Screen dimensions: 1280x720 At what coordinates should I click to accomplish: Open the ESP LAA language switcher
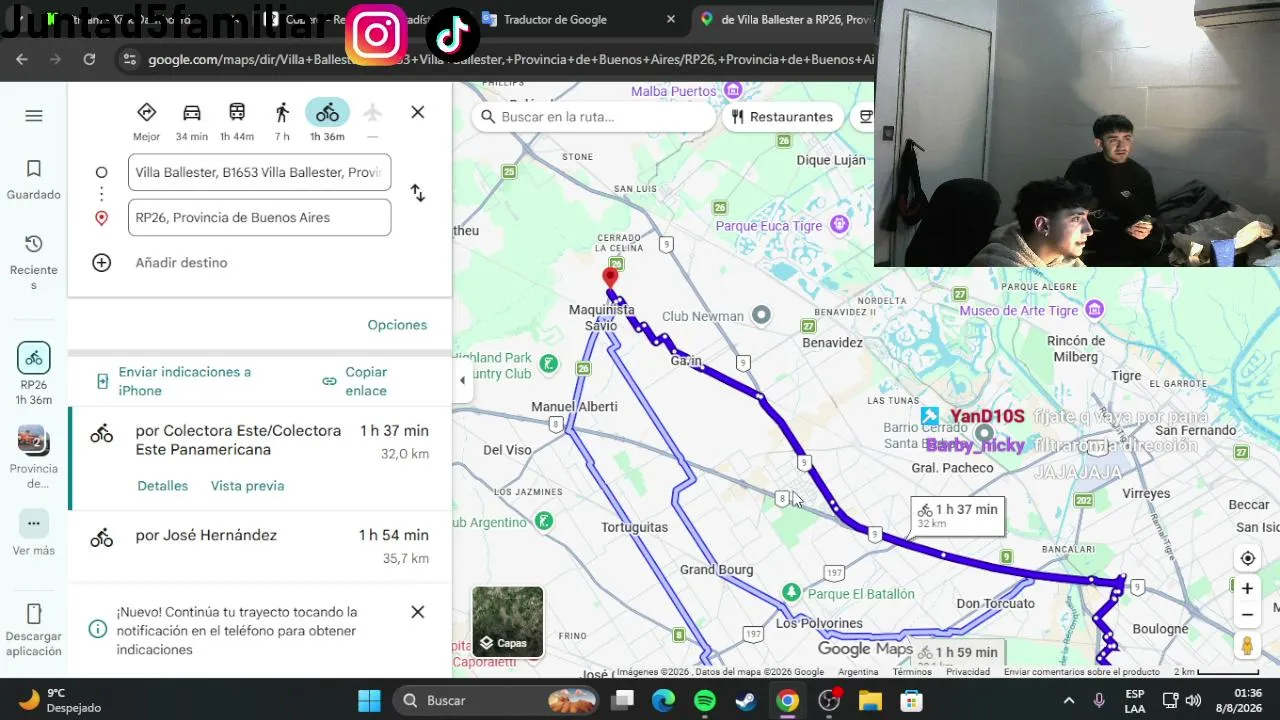[x=1135, y=700]
